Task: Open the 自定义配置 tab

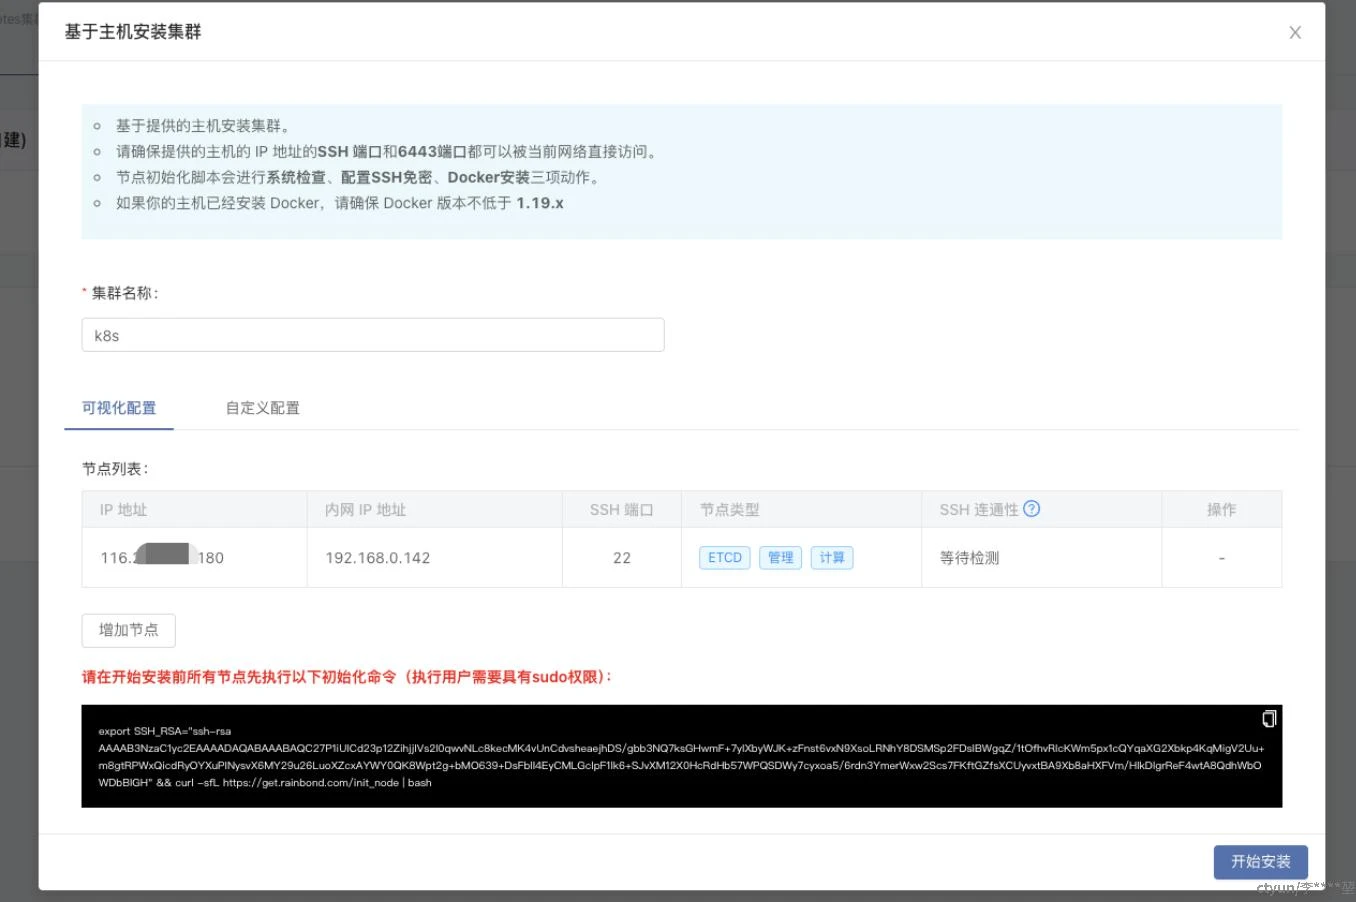Action: click(x=263, y=408)
